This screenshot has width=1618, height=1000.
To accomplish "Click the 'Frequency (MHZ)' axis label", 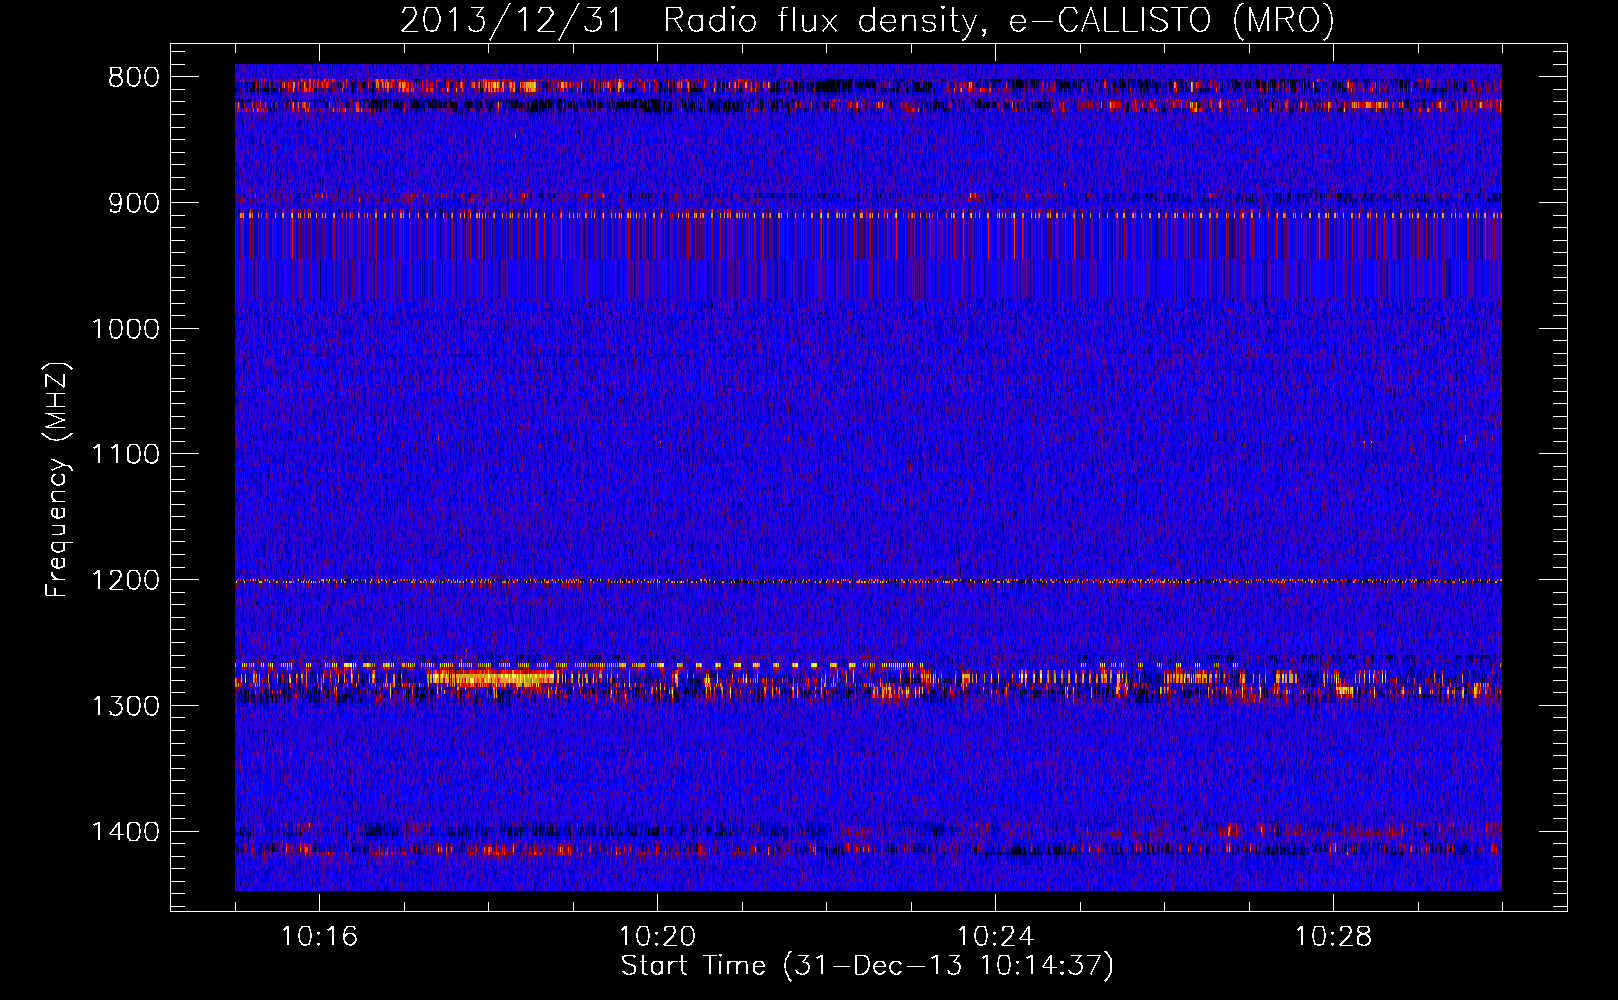I will [57, 480].
